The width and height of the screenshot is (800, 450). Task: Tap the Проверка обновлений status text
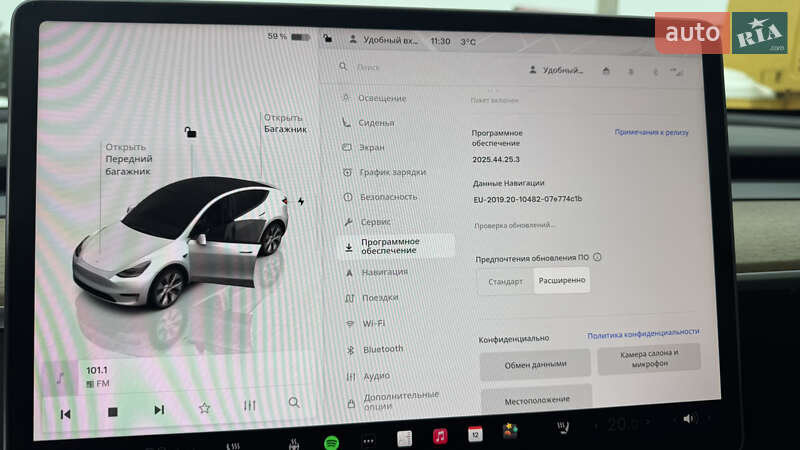click(514, 225)
